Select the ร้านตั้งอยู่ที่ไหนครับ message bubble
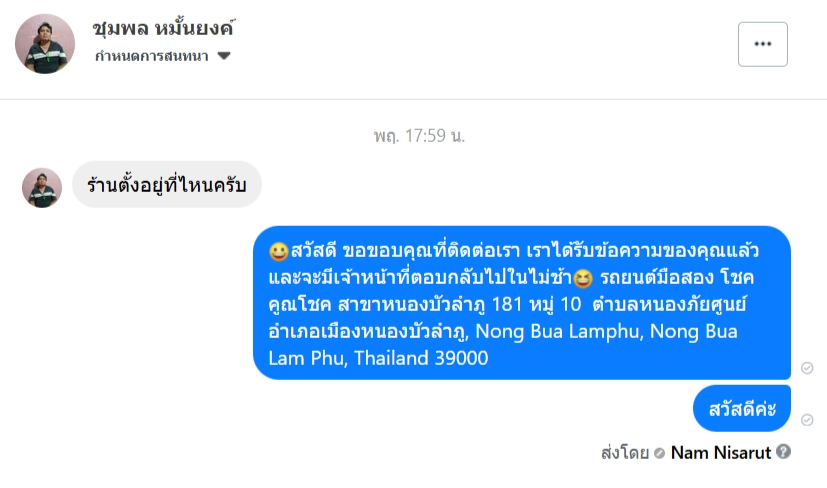This screenshot has width=827, height=488. pos(167,185)
